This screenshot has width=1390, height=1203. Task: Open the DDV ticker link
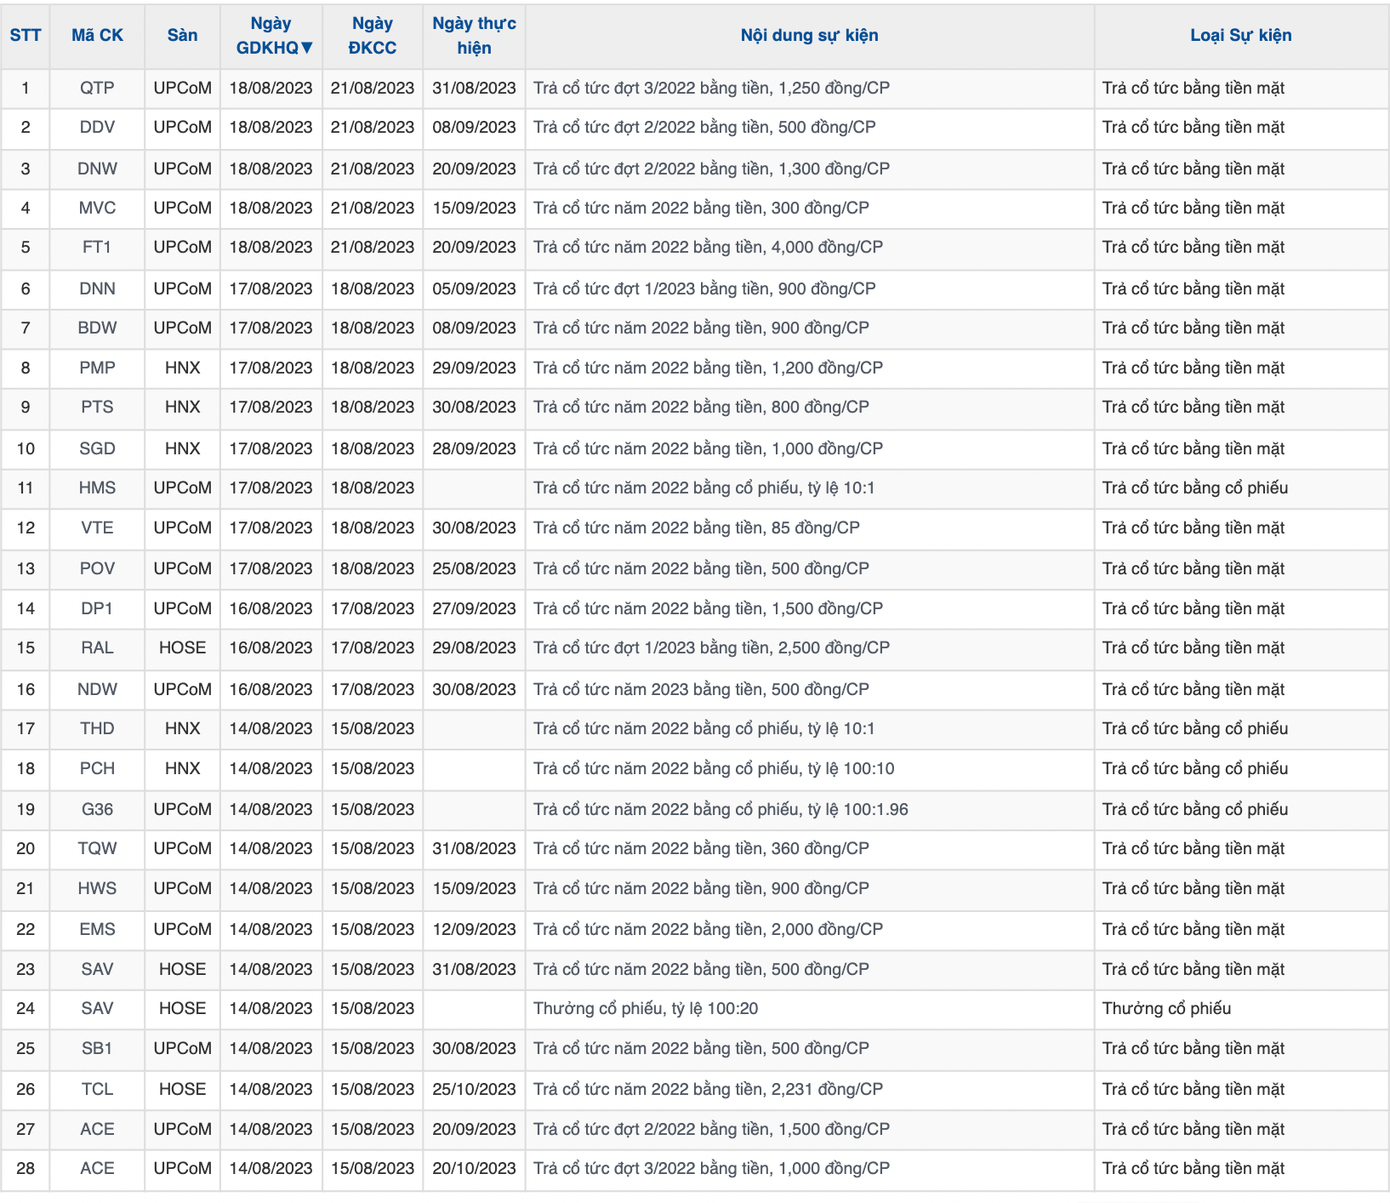click(x=97, y=127)
